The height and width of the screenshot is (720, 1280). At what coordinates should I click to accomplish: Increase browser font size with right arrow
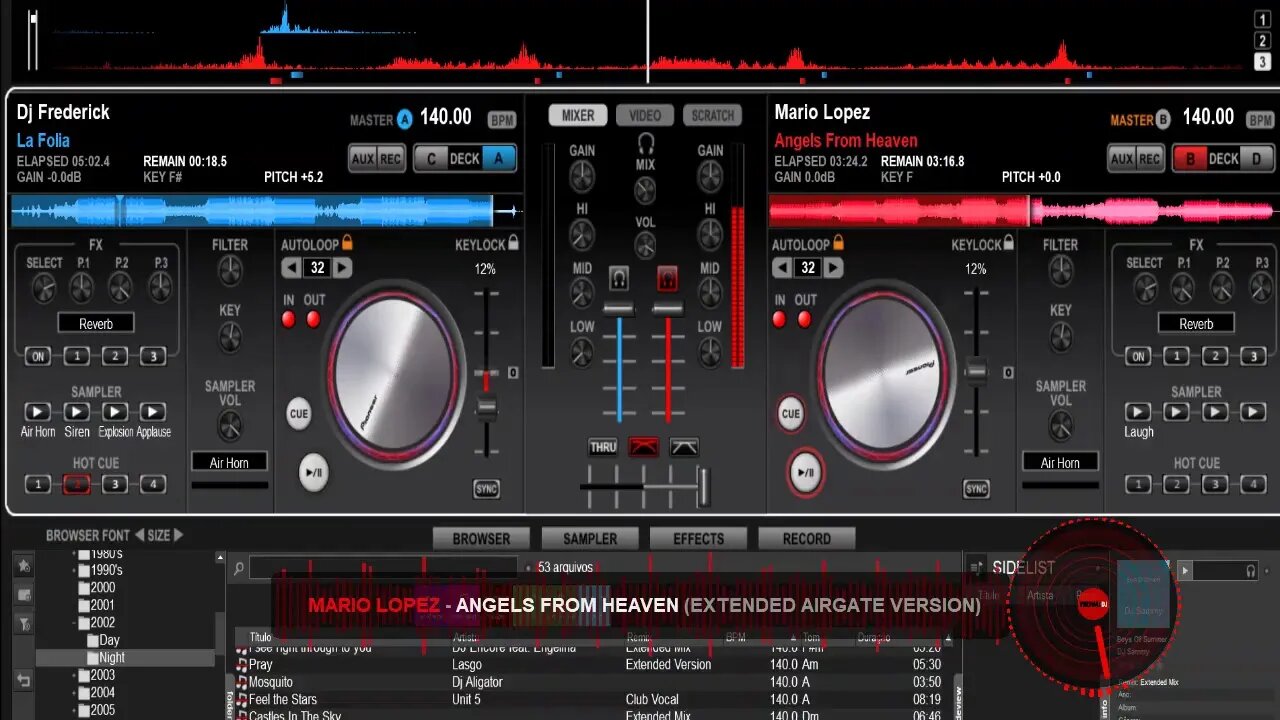pos(178,535)
